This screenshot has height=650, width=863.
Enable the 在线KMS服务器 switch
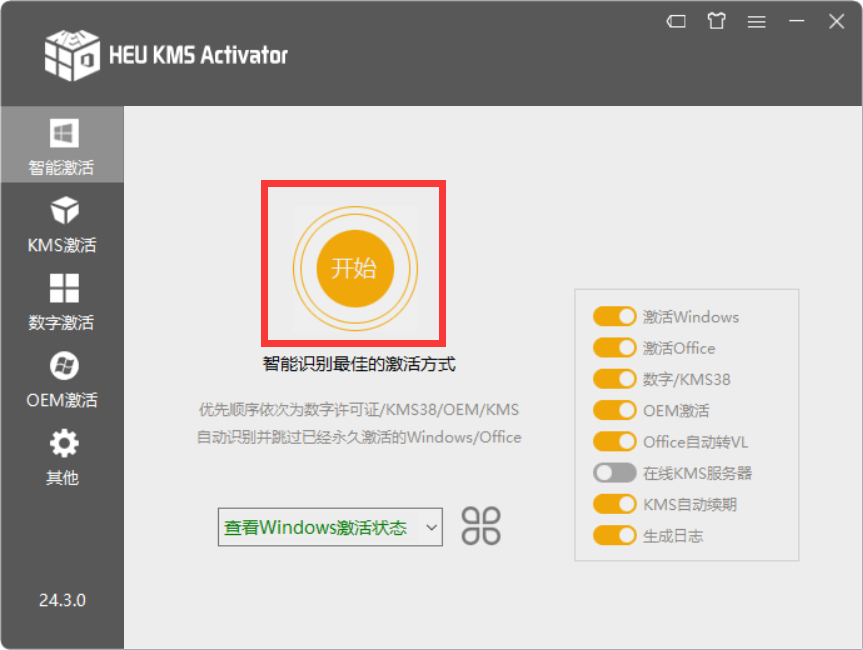pos(615,473)
